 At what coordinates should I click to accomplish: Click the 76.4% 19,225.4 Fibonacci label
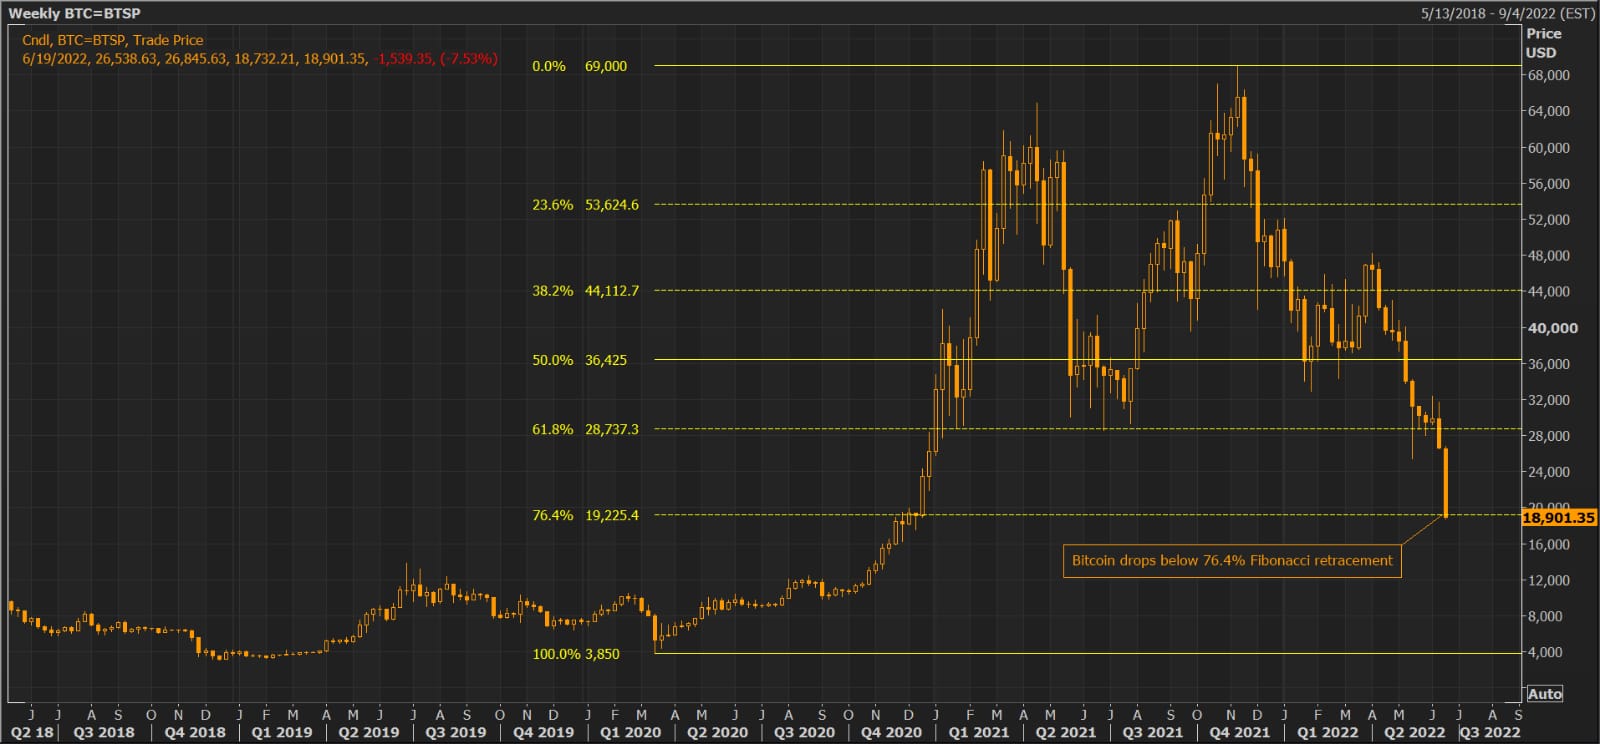(585, 515)
